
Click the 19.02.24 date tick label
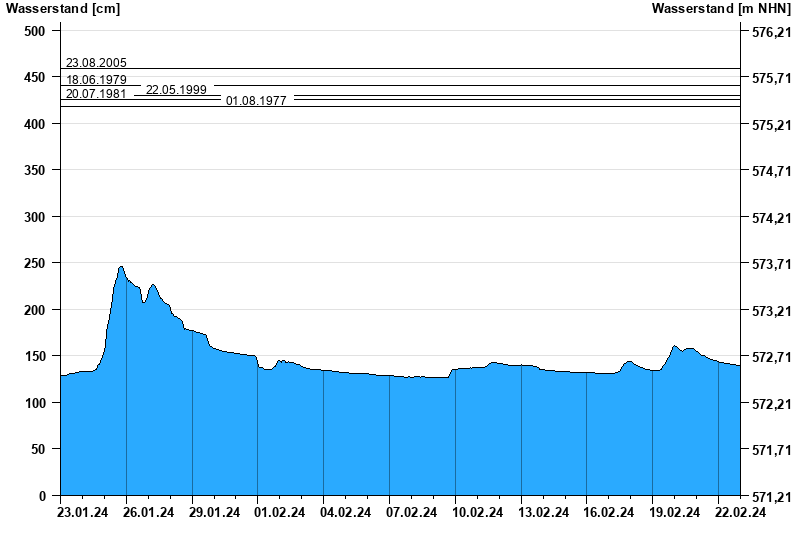click(x=675, y=513)
